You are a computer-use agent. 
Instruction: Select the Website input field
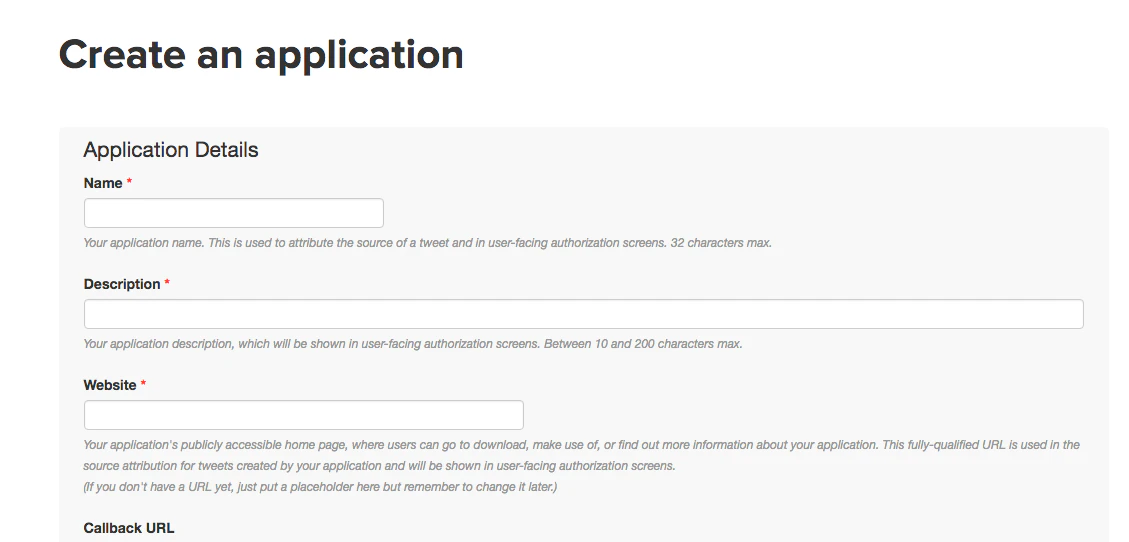tap(303, 415)
